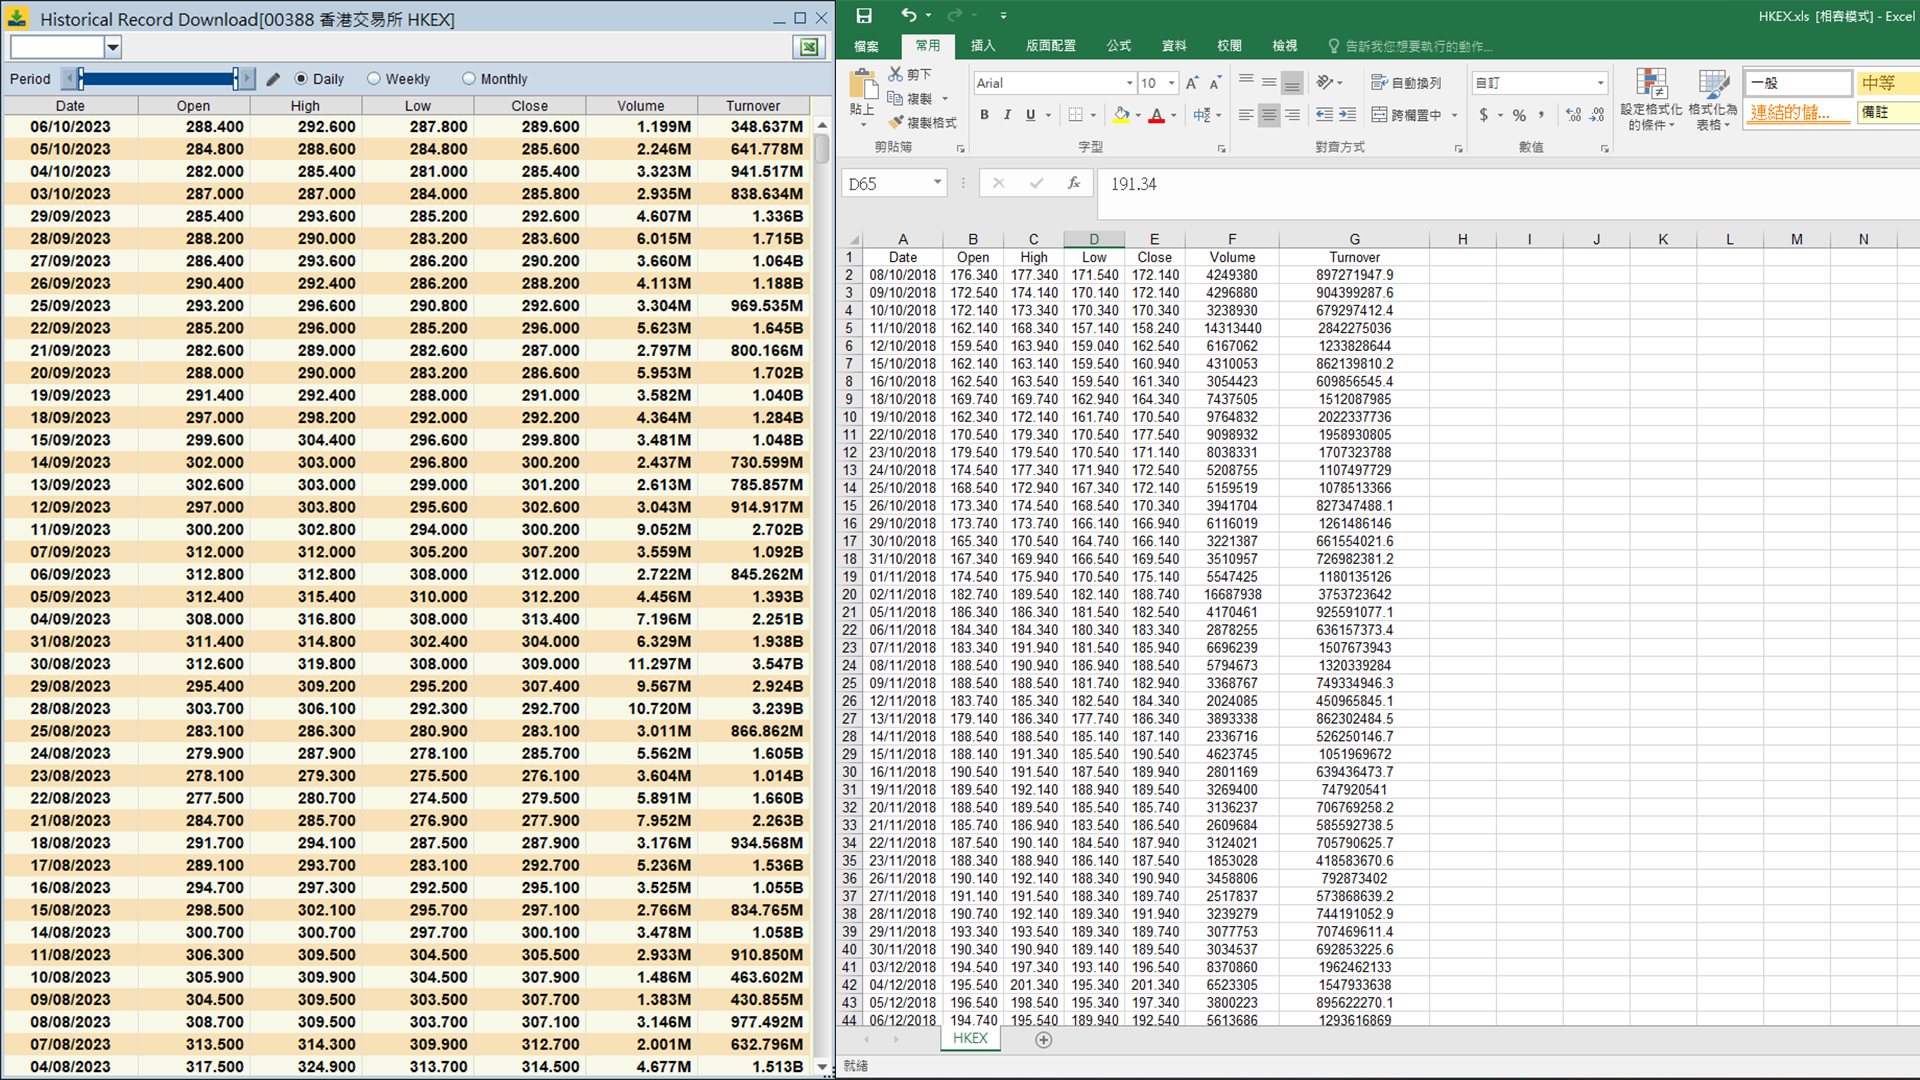Click the Excel export icon in downloader
Viewport: 1920px width, 1080px height.
point(808,47)
